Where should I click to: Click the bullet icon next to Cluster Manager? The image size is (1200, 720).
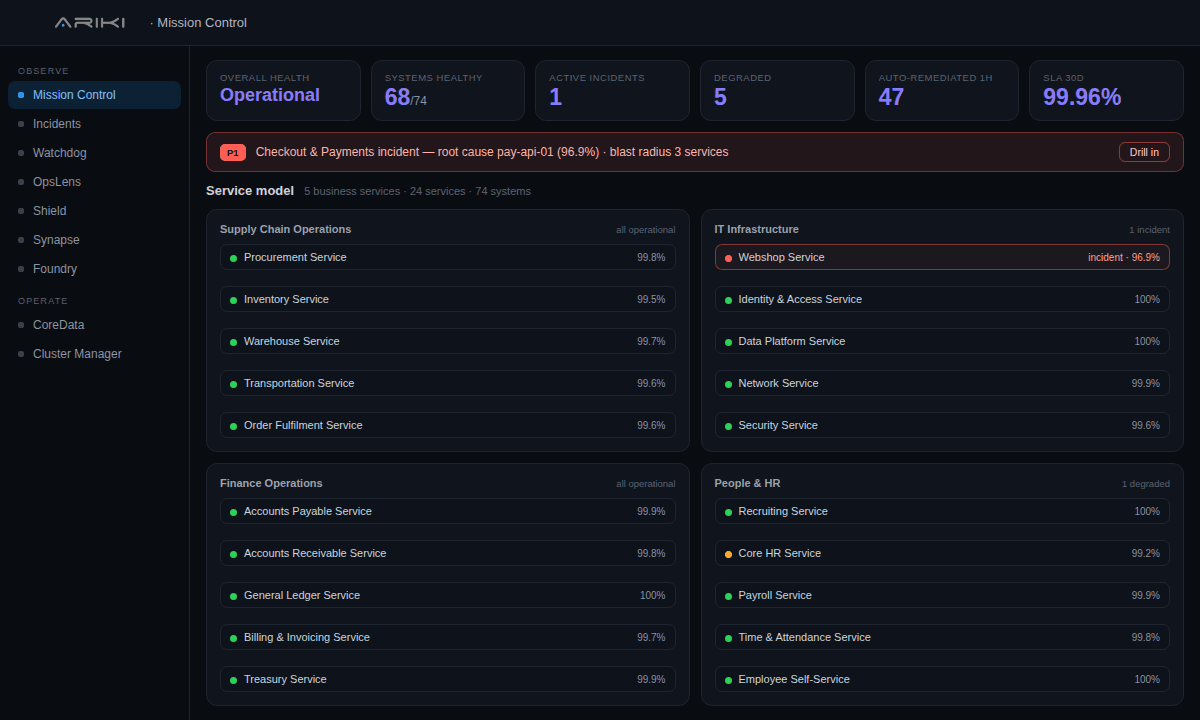21,354
